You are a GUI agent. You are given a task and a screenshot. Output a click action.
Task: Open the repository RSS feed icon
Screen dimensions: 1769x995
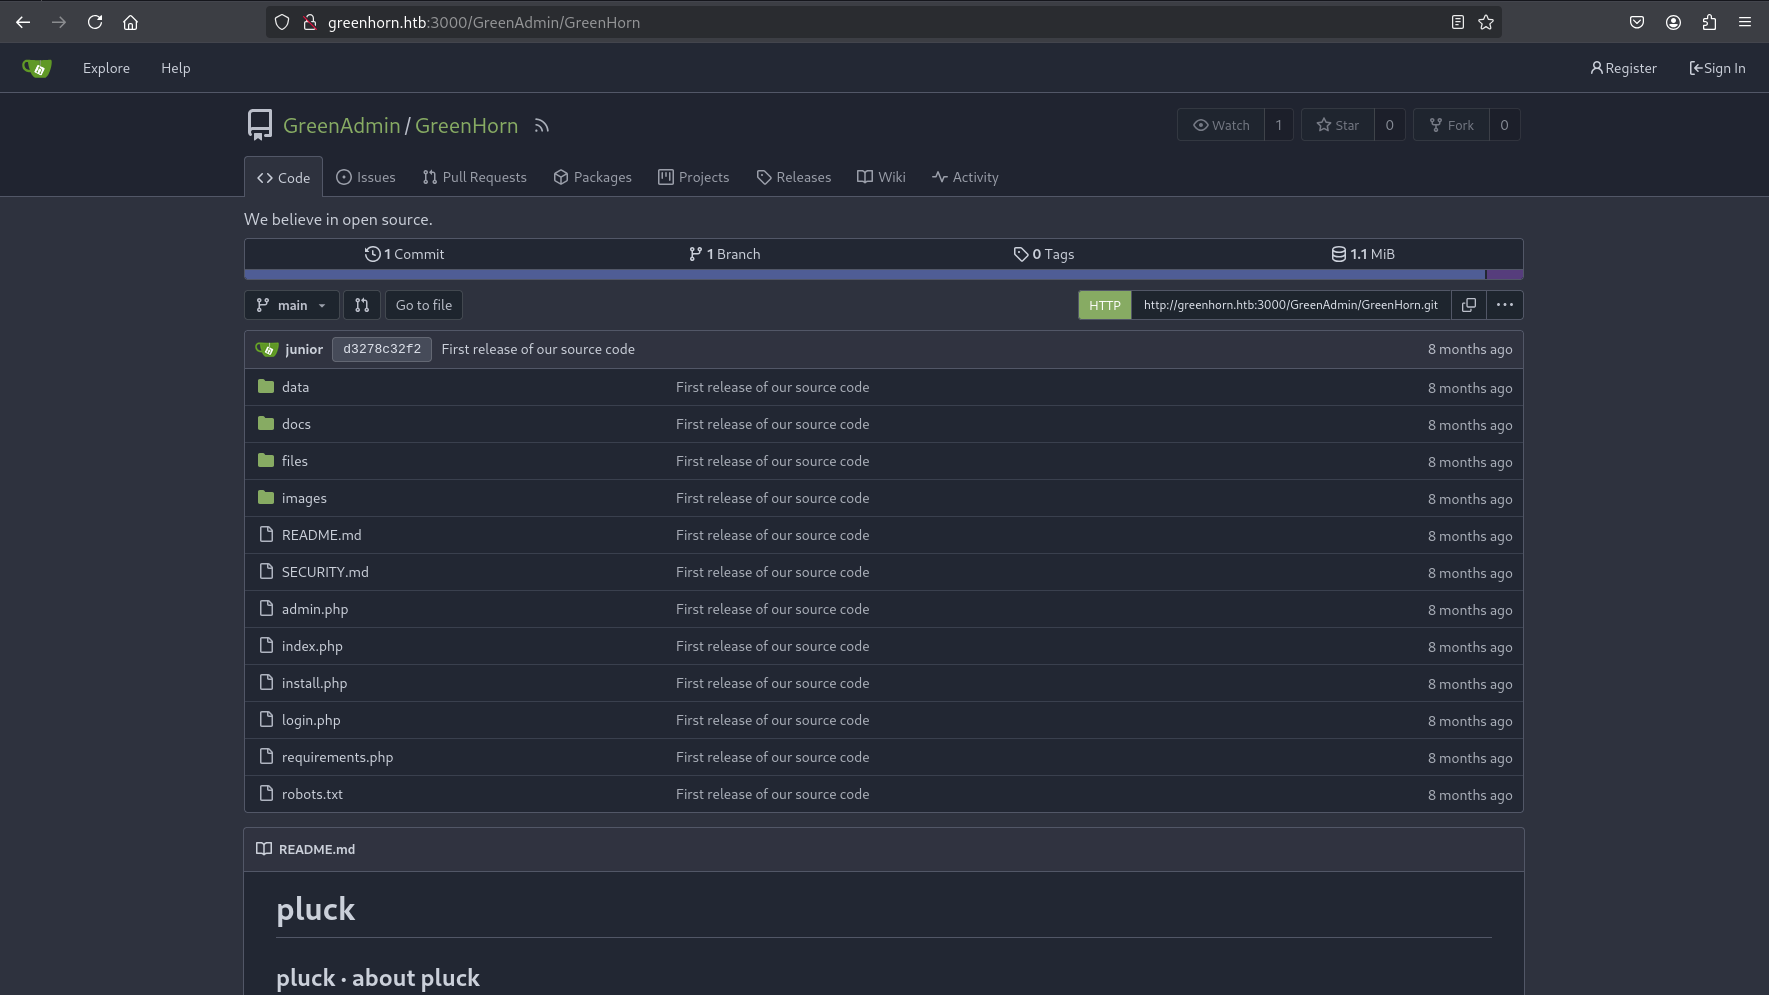tap(541, 126)
